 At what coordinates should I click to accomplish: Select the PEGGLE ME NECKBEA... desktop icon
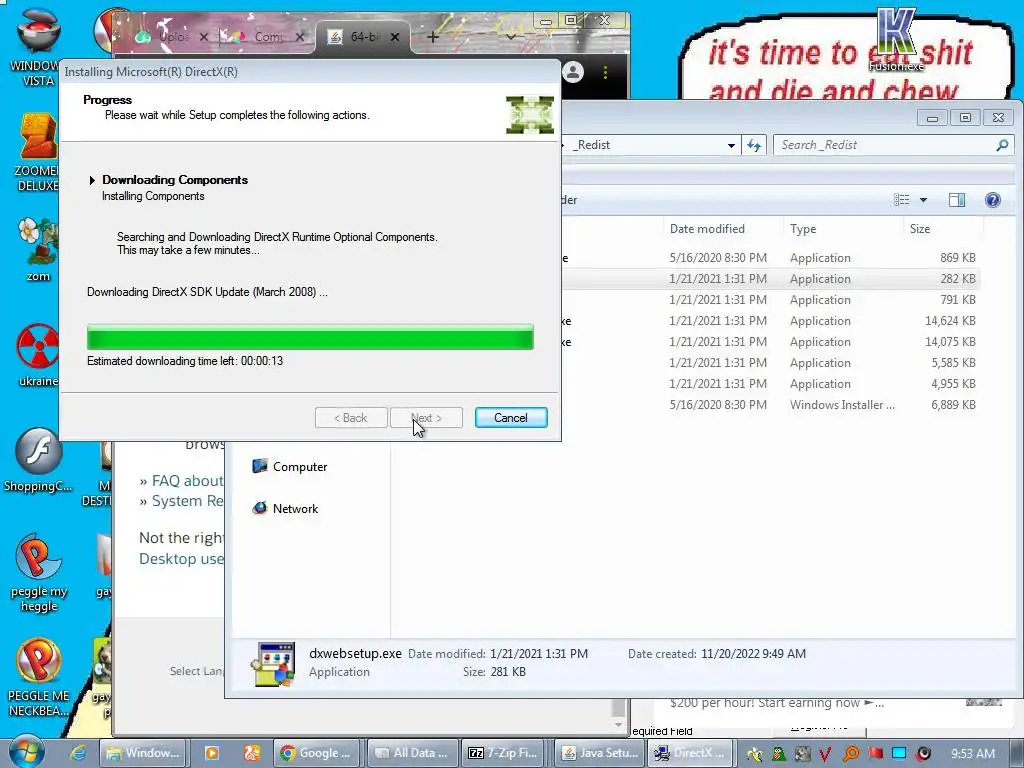click(38, 678)
